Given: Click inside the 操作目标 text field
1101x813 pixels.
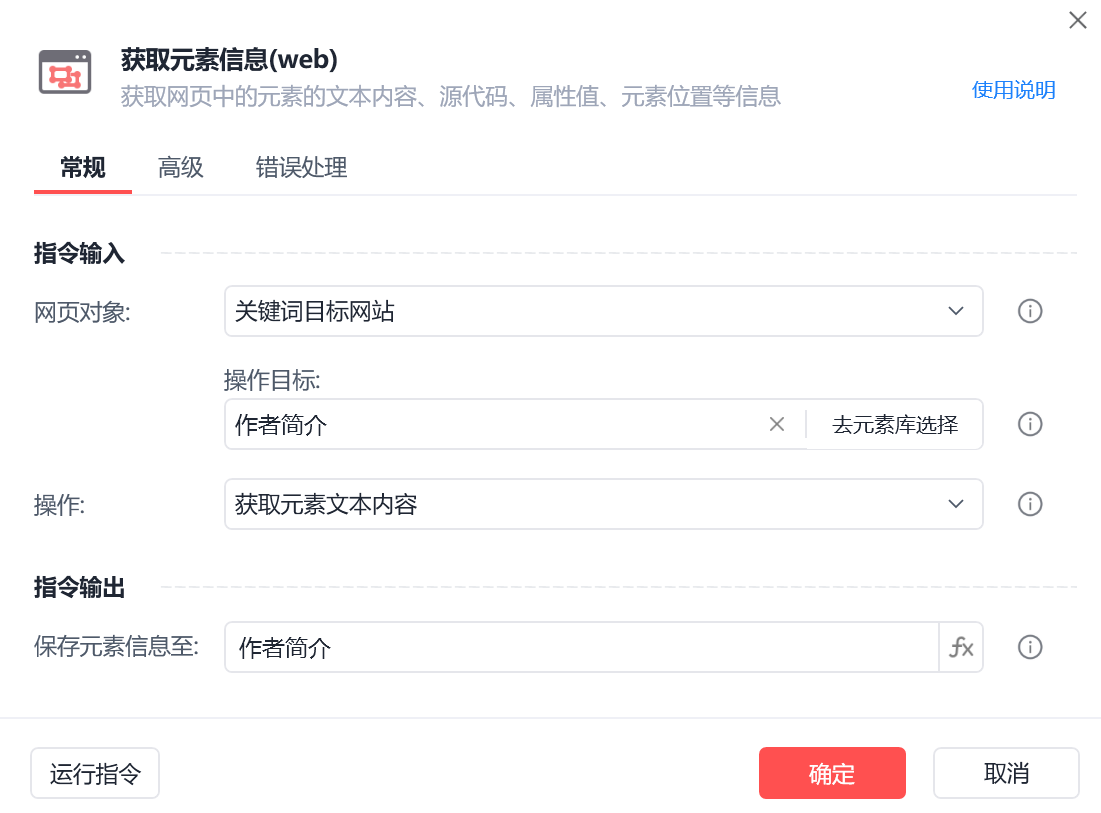Looking at the screenshot, I should [x=490, y=424].
